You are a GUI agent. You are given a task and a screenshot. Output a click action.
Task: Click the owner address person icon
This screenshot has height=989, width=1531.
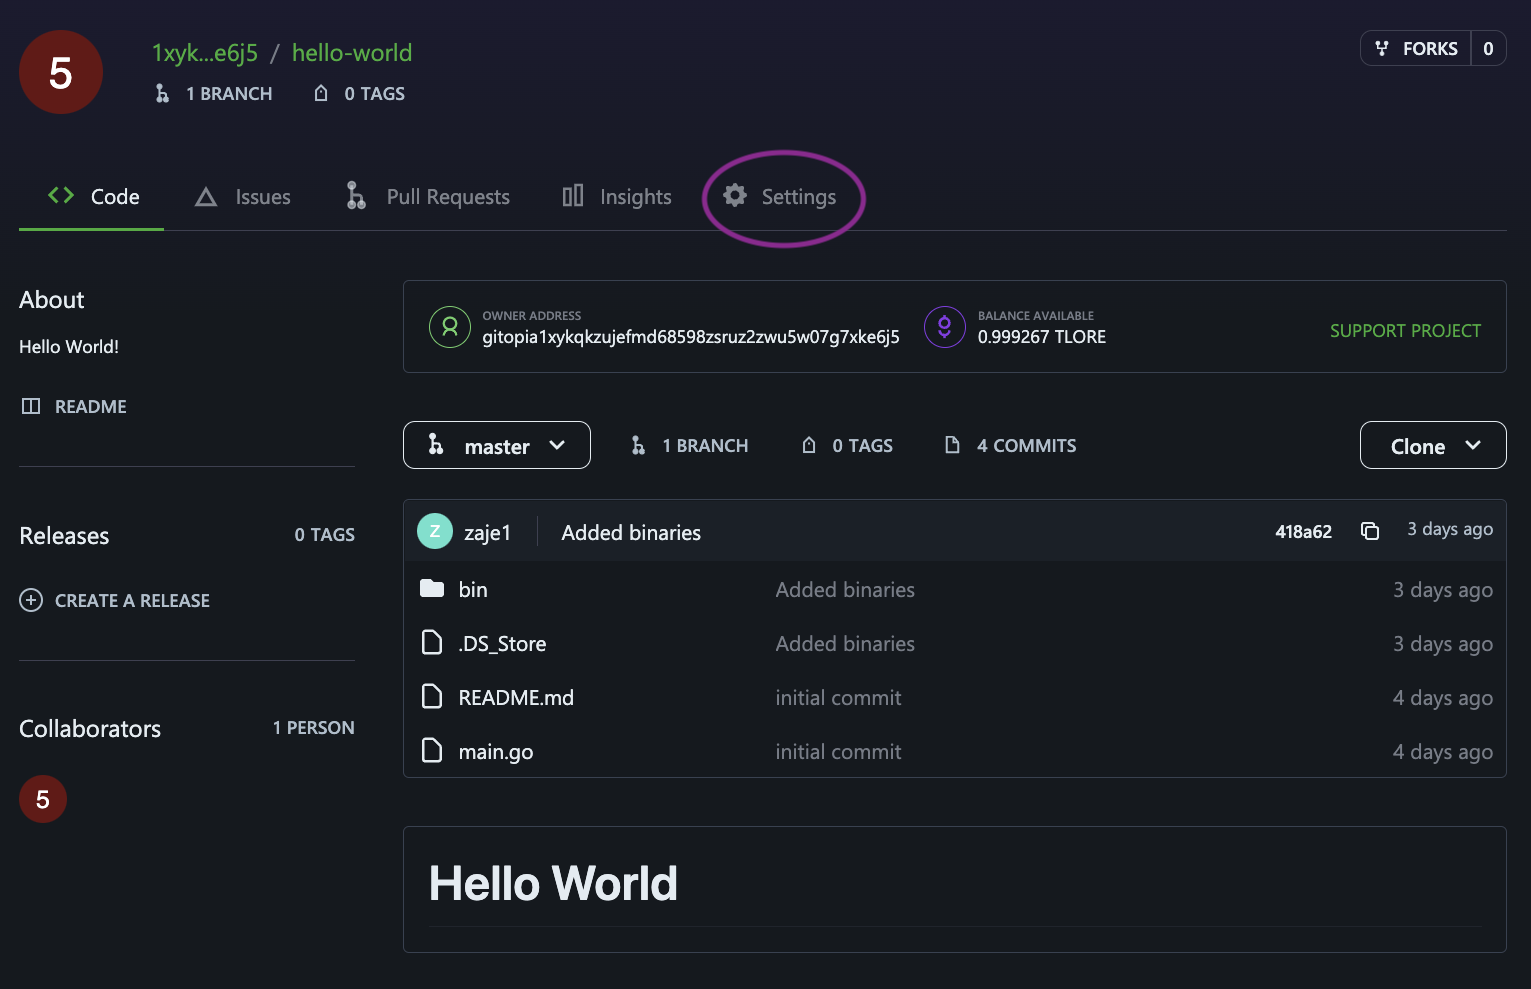450,326
